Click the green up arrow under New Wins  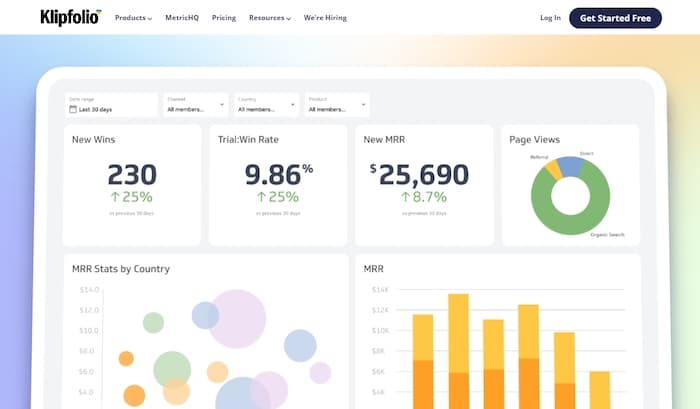116,197
